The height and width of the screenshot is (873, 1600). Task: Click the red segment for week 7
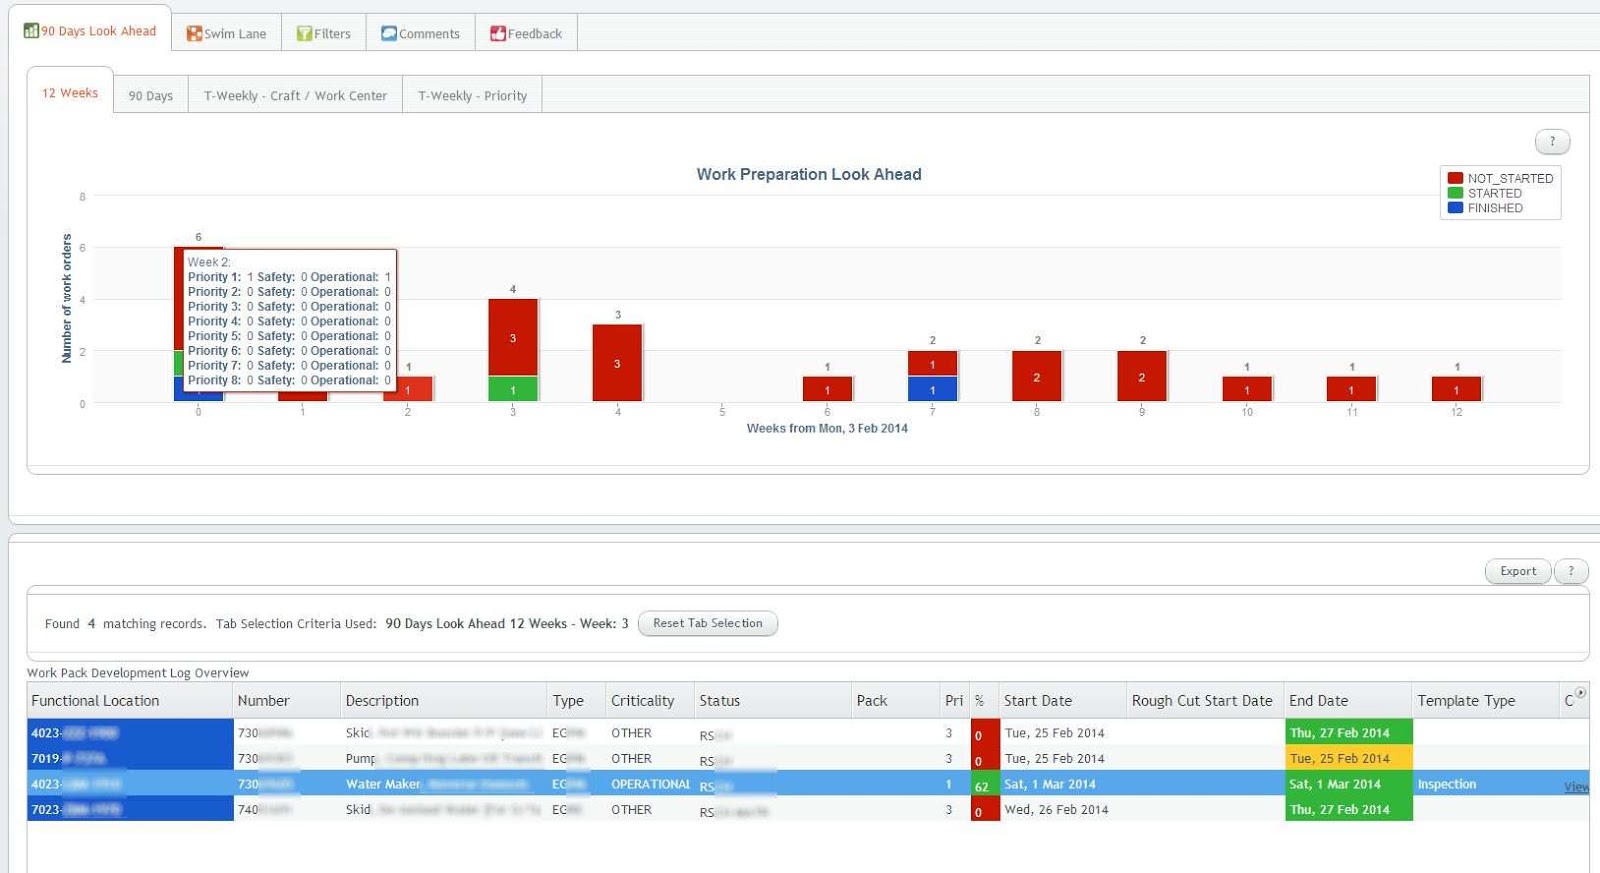[x=932, y=363]
